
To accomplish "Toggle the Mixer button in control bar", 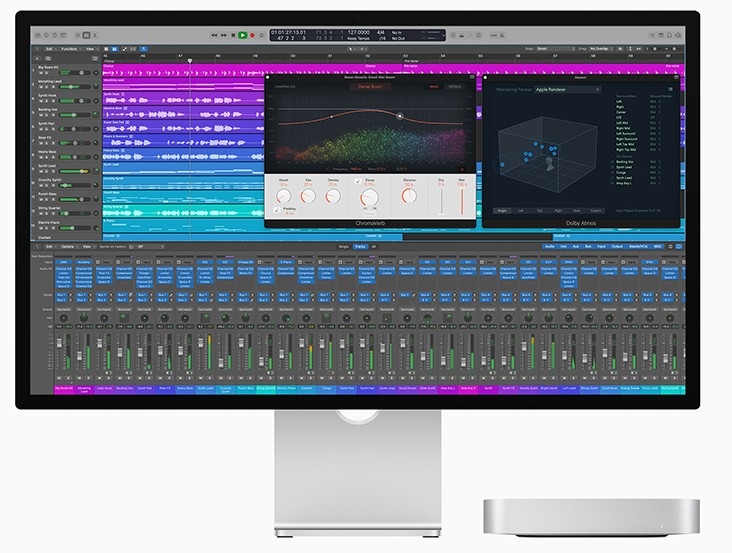I will [86, 35].
